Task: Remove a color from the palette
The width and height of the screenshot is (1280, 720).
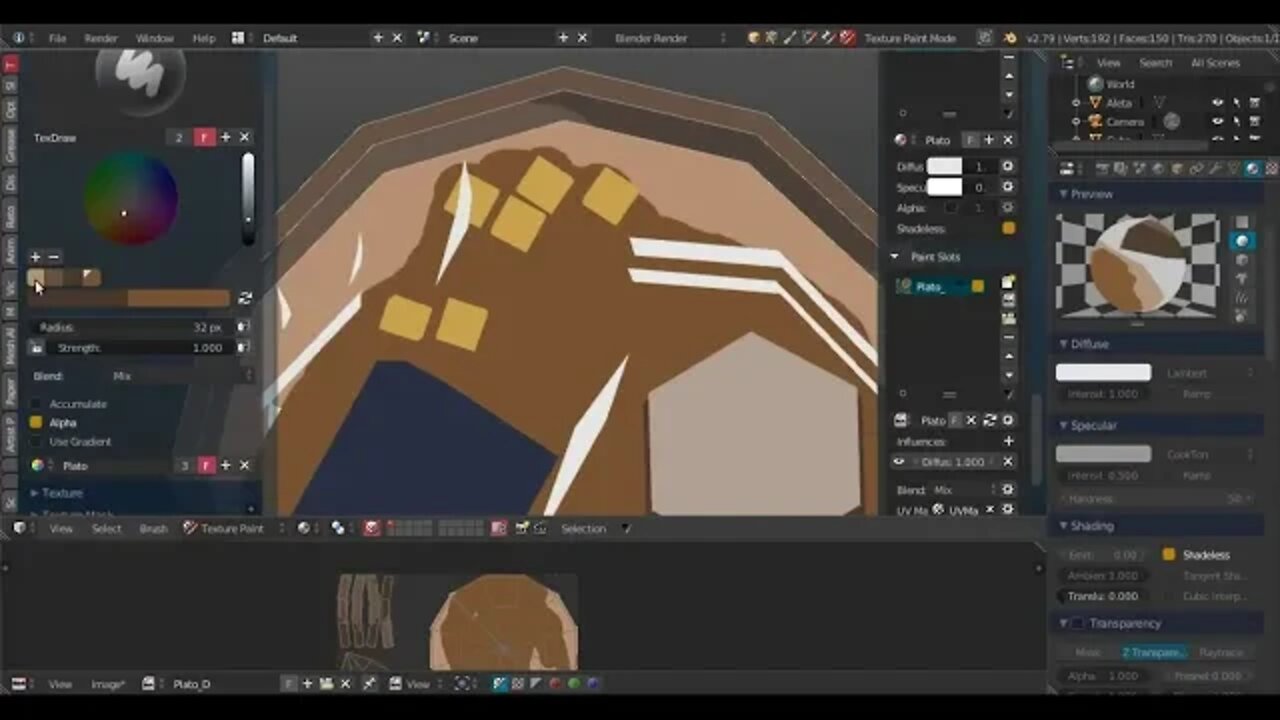Action: (x=54, y=257)
